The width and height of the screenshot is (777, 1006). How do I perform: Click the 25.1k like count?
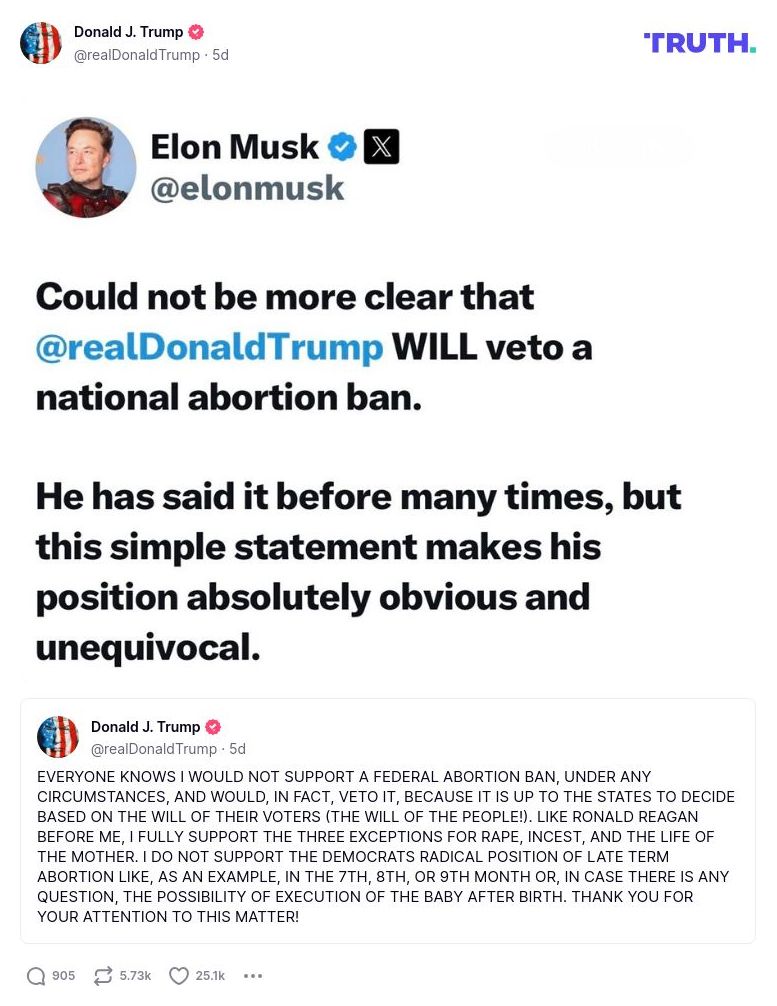tap(210, 975)
